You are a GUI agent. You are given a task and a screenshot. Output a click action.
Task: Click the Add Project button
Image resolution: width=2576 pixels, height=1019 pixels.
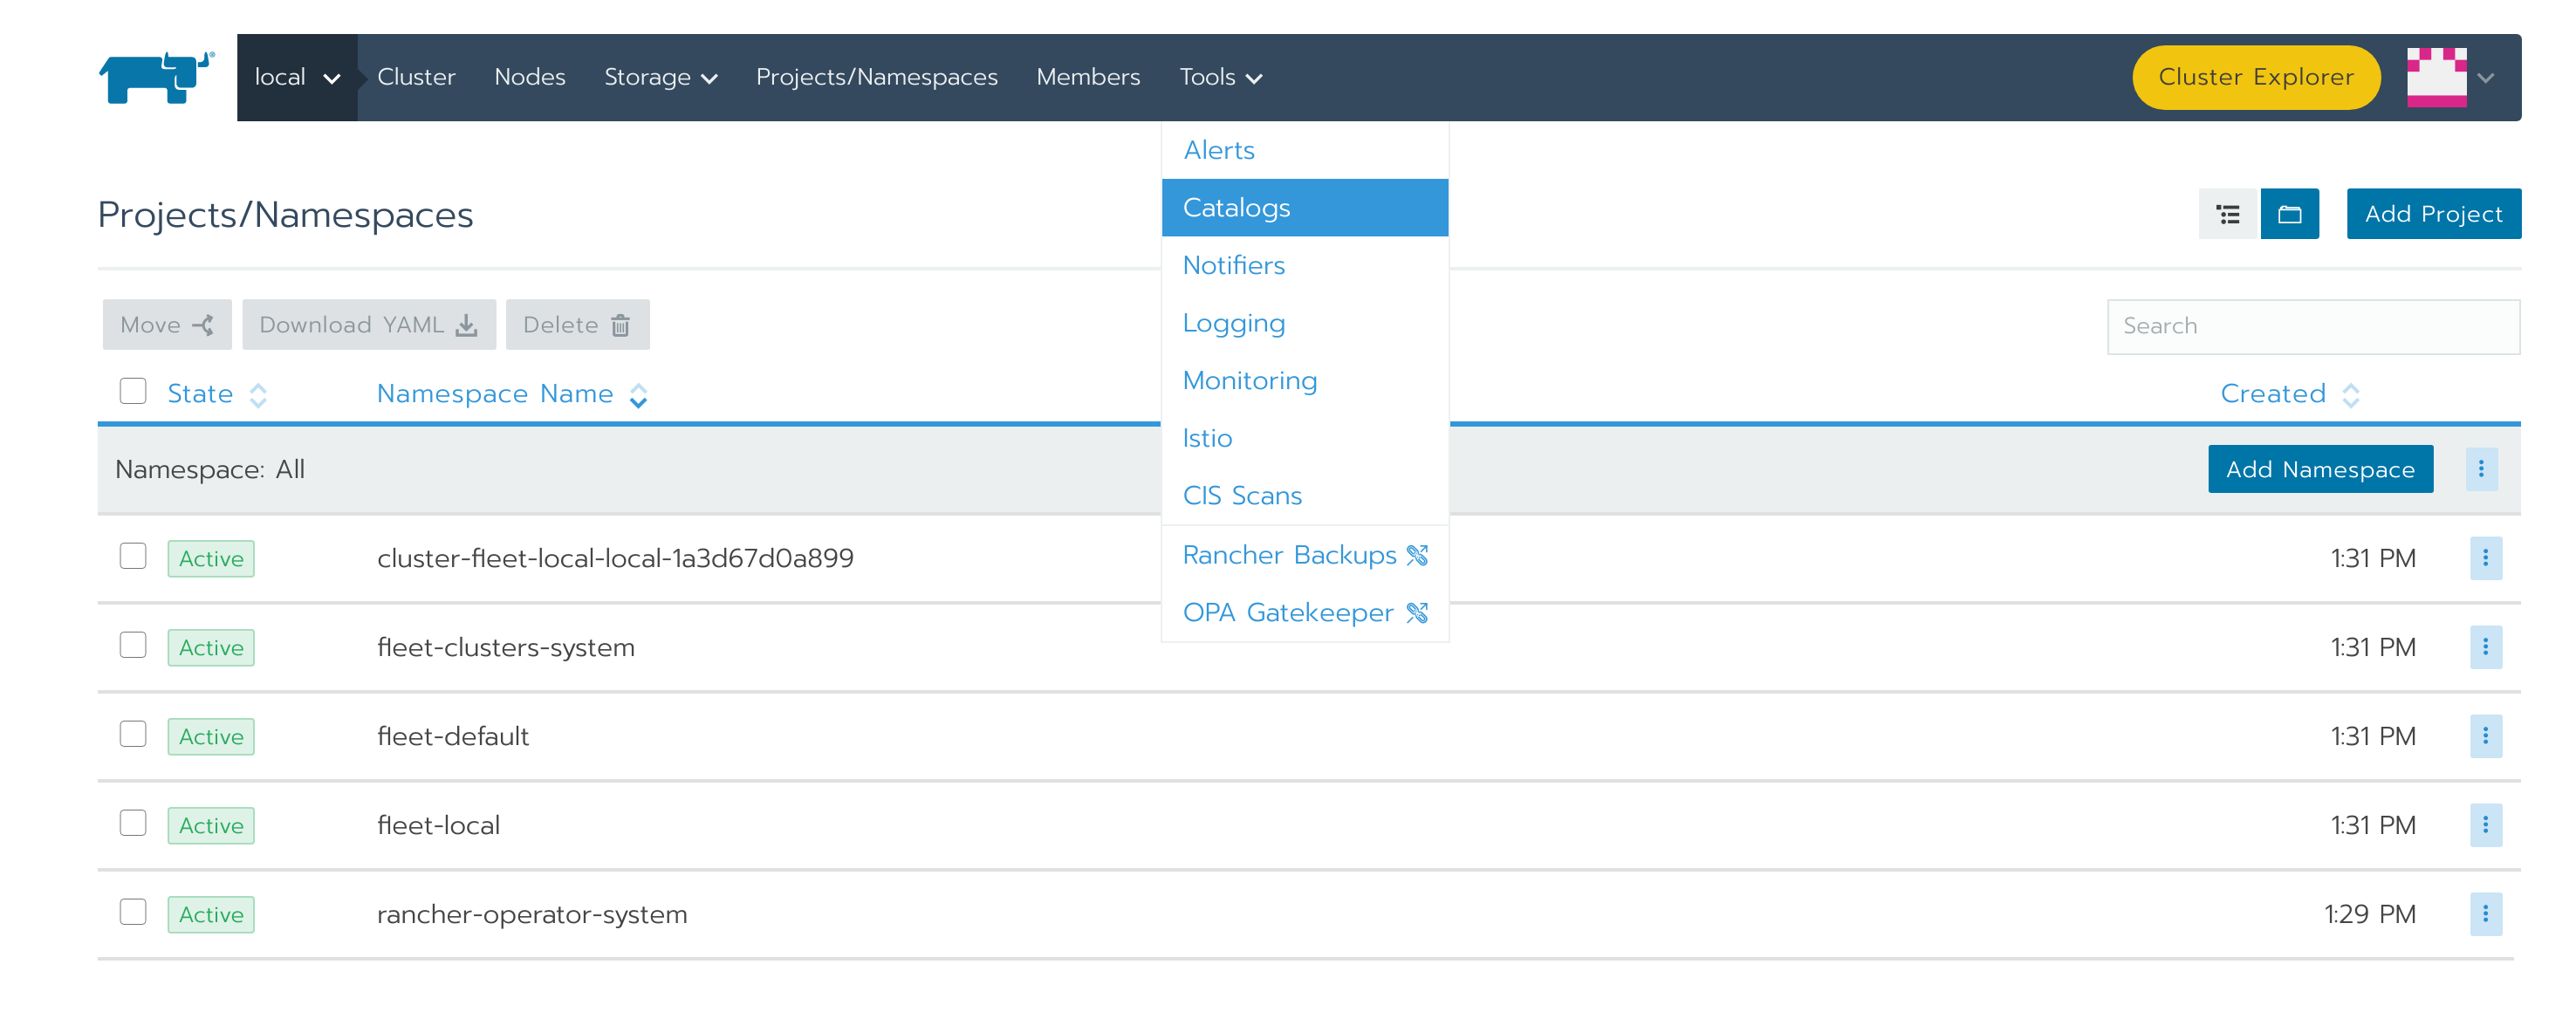tap(2432, 214)
